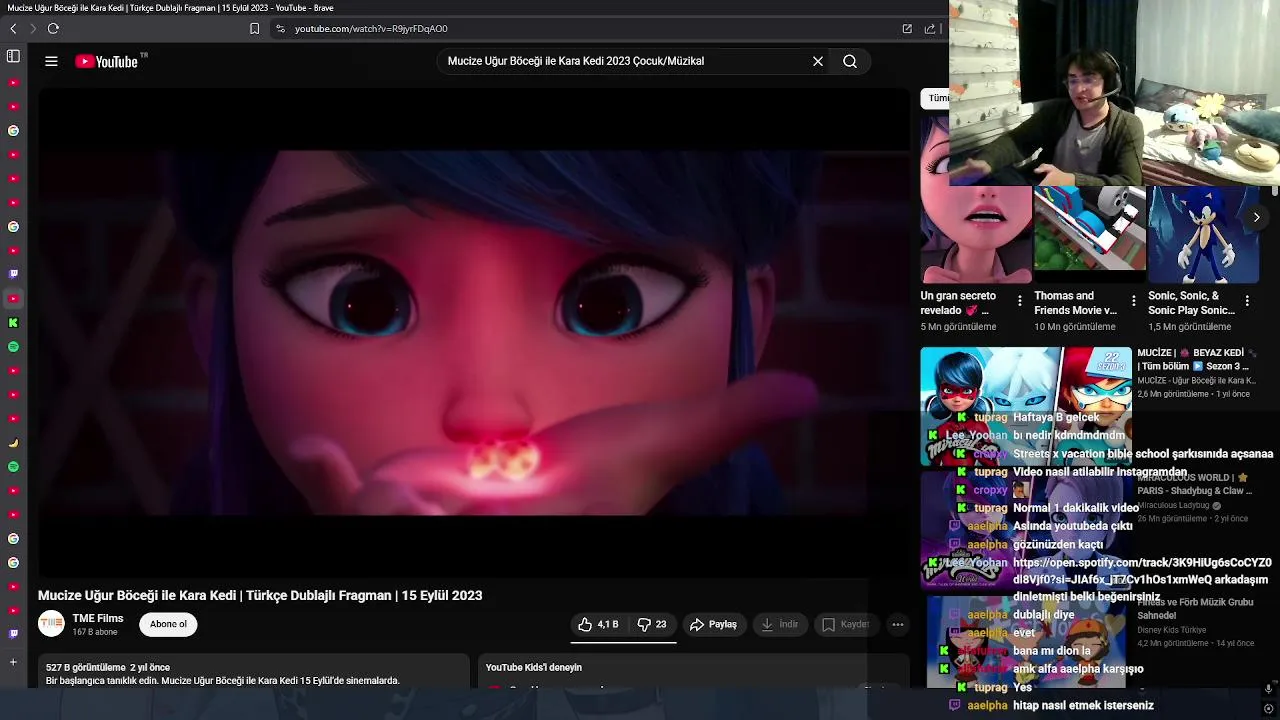This screenshot has width=1280, height=720.
Task: Bookmark this page with the bookmark icon
Action: click(x=254, y=29)
